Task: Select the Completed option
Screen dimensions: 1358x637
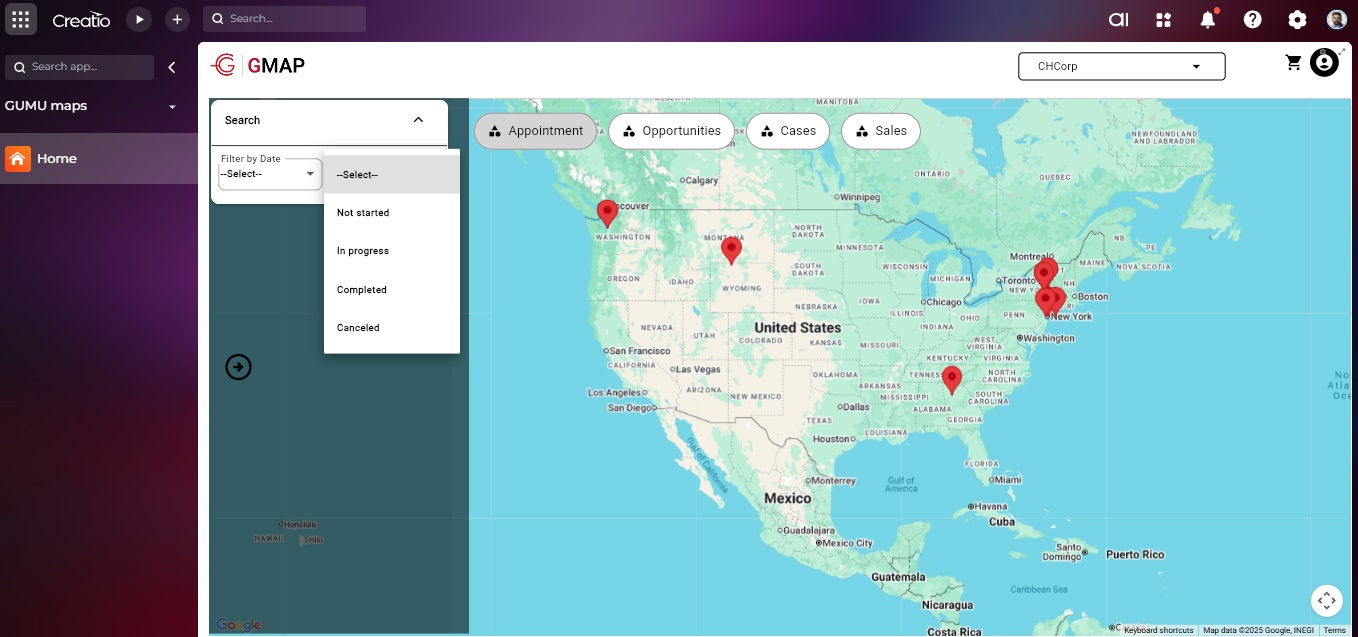Action: click(362, 290)
